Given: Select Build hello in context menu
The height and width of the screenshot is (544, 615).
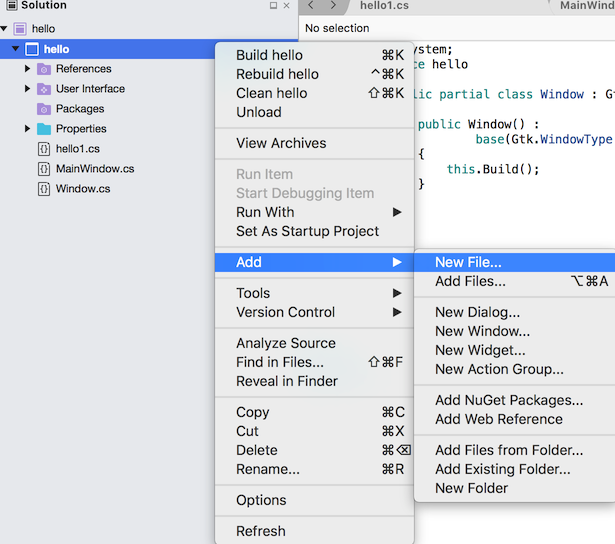Looking at the screenshot, I should point(269,55).
